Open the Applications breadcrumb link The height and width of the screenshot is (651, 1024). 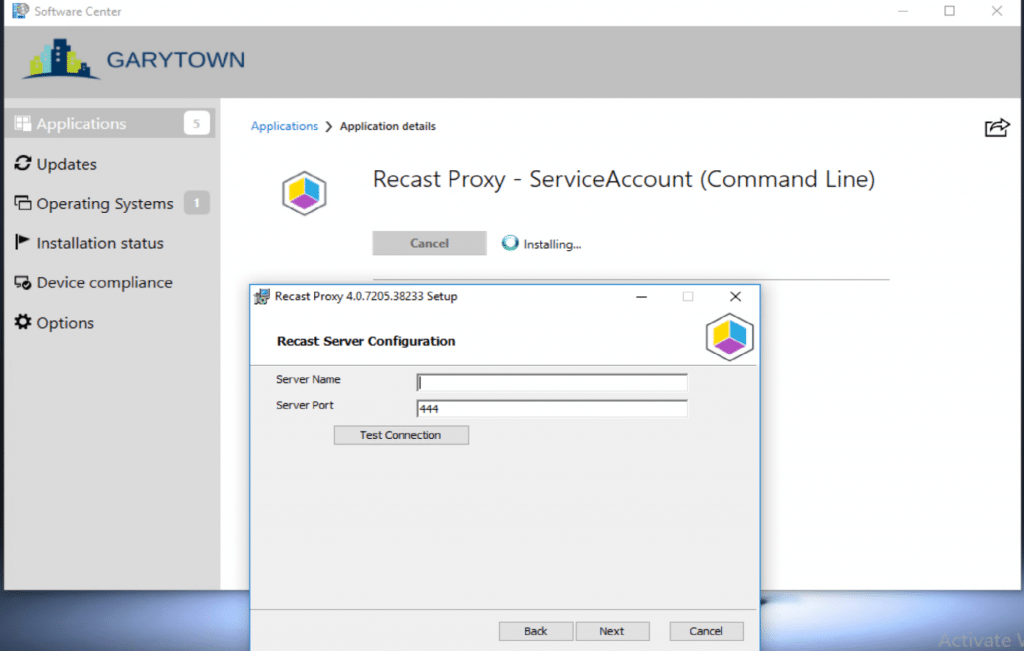pyautogui.click(x=284, y=126)
